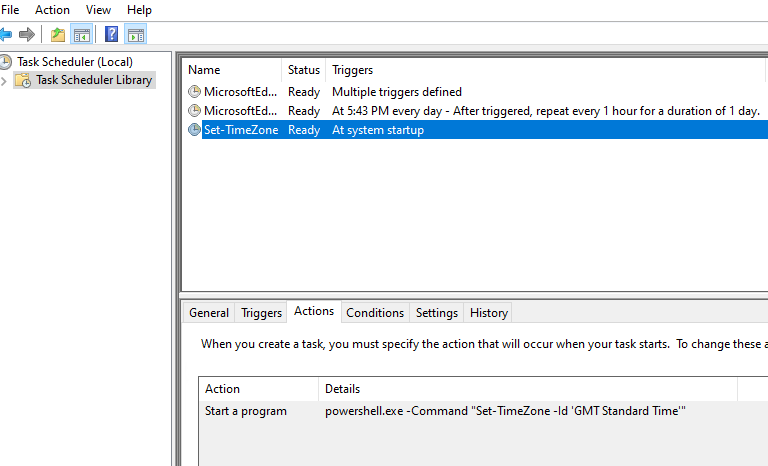Toggle the Show/Hide Action Pane icon
Image resolution: width=768 pixels, height=466 pixels.
136,34
